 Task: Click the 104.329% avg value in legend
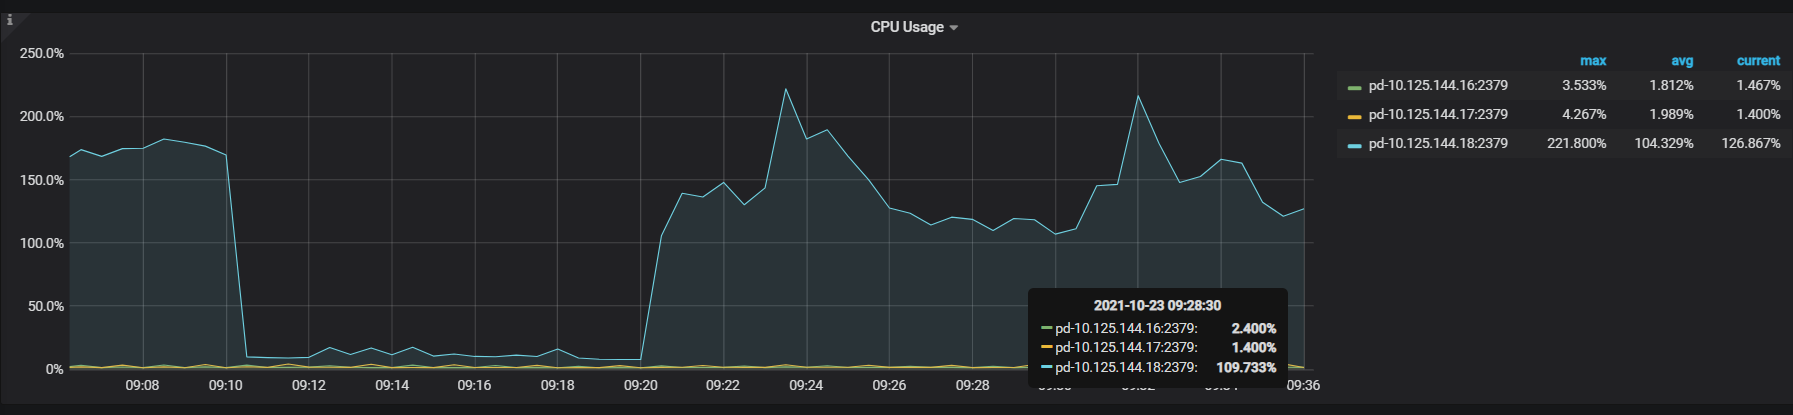[x=1664, y=144]
